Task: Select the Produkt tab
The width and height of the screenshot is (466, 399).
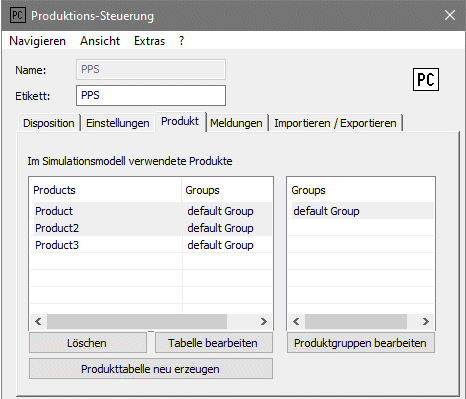Action: 180,121
